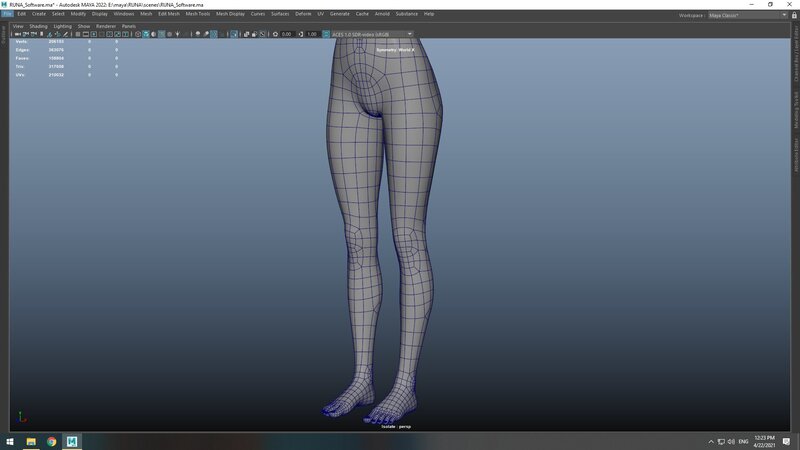Click the exposure value field
Viewport: 800px width, 450px height.
pos(286,34)
